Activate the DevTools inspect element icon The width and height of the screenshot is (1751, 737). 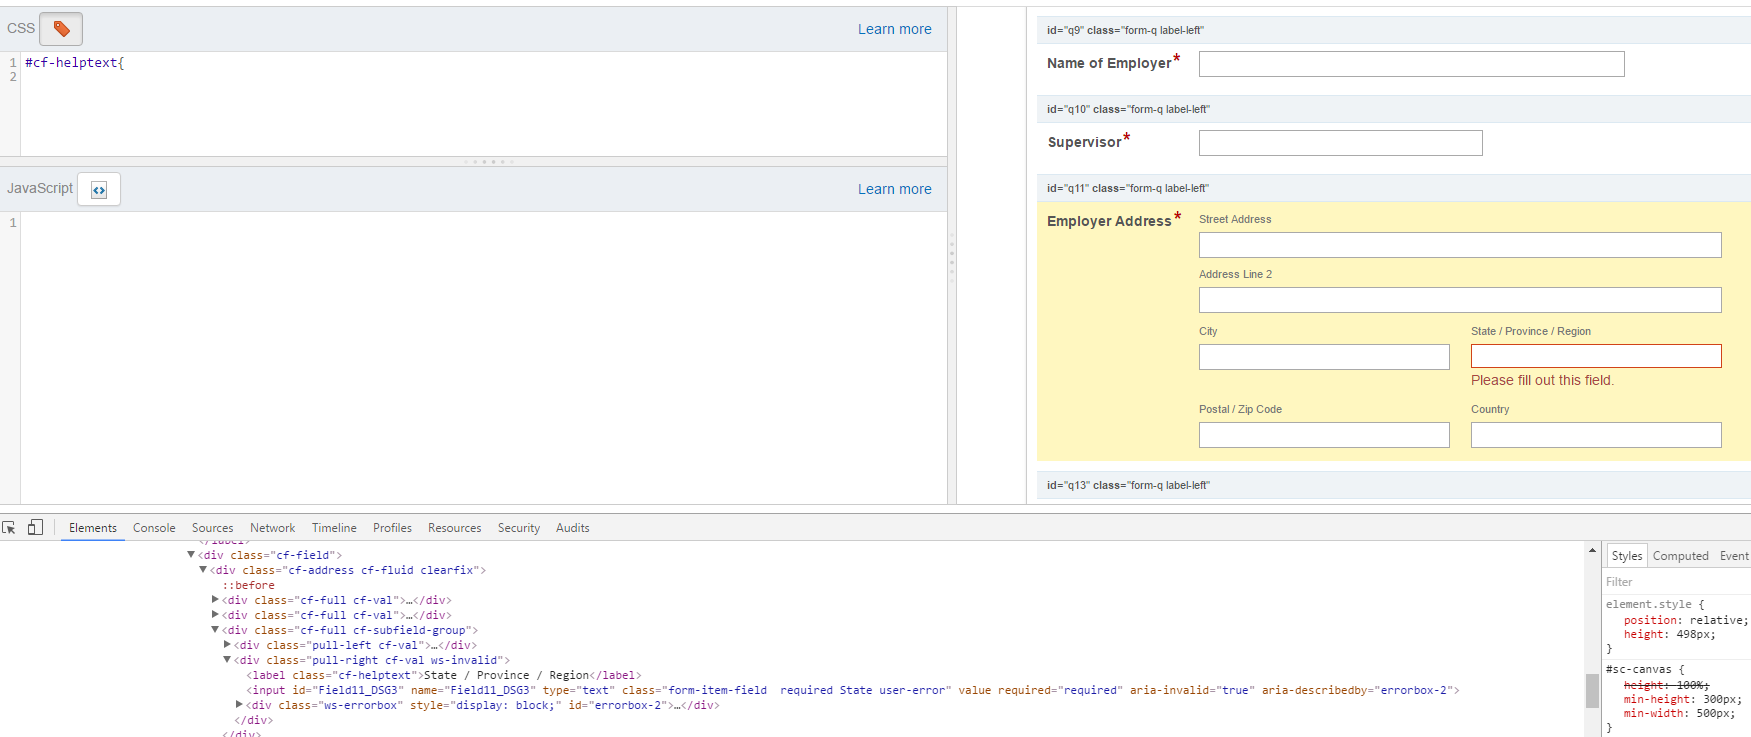pos(9,527)
